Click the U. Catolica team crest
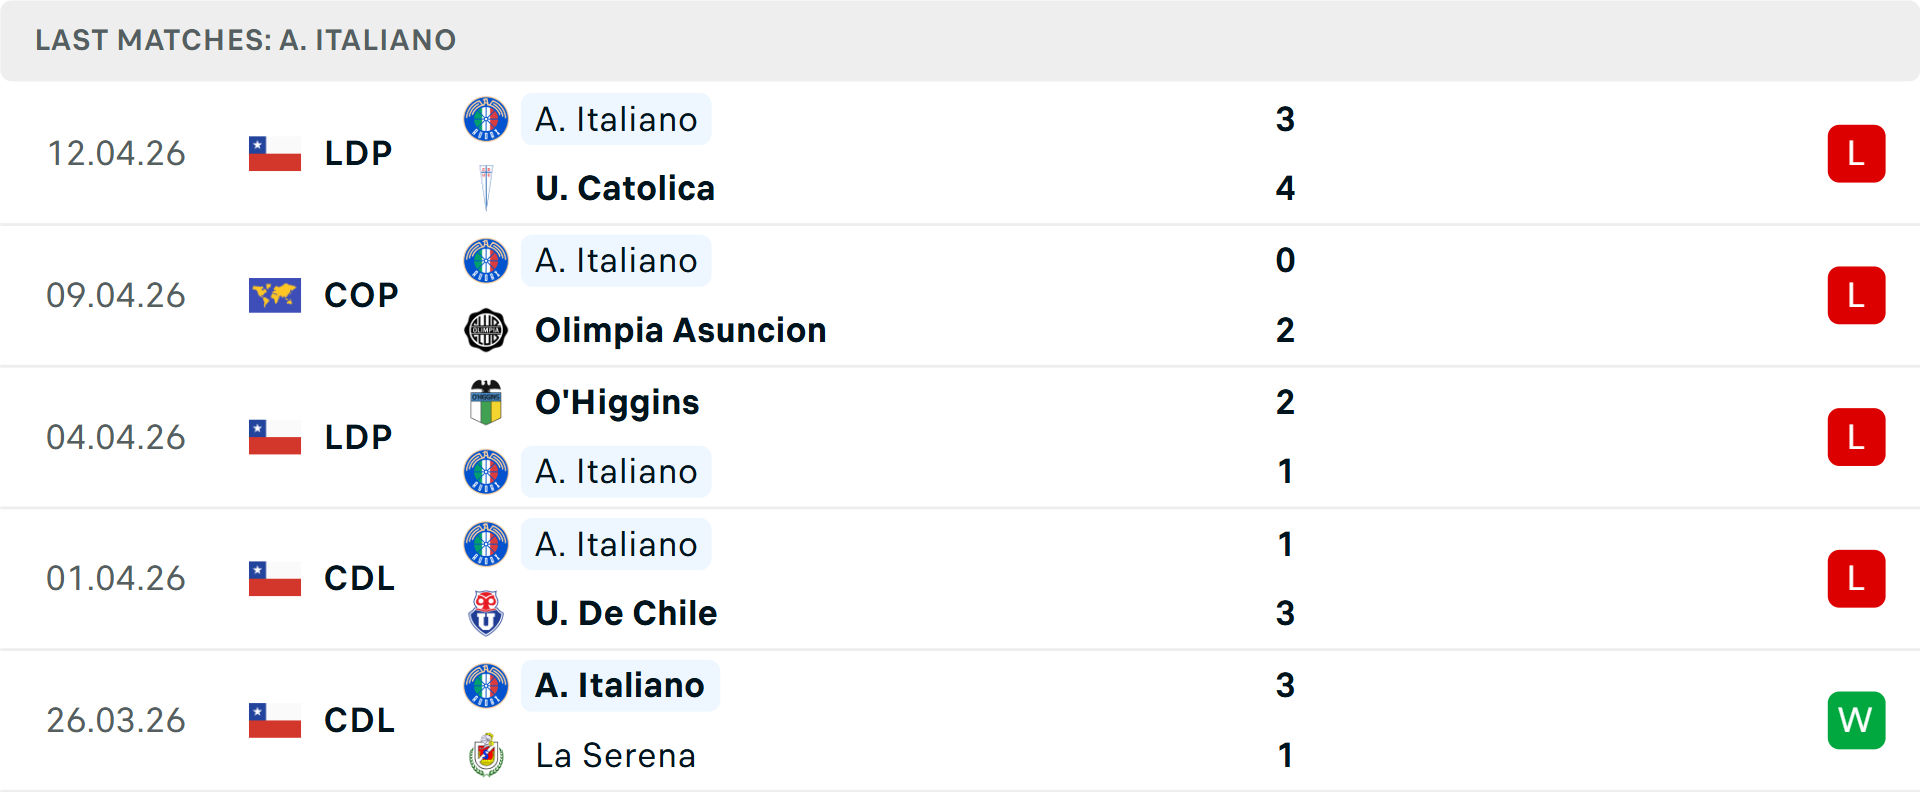 (x=486, y=188)
